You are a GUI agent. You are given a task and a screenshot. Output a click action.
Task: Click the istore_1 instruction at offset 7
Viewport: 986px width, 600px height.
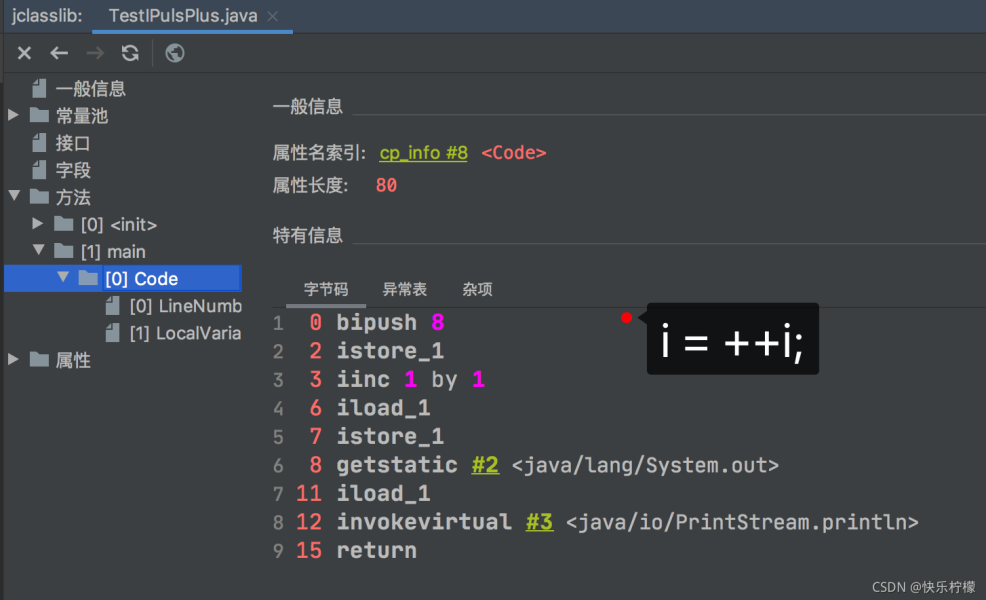point(390,436)
